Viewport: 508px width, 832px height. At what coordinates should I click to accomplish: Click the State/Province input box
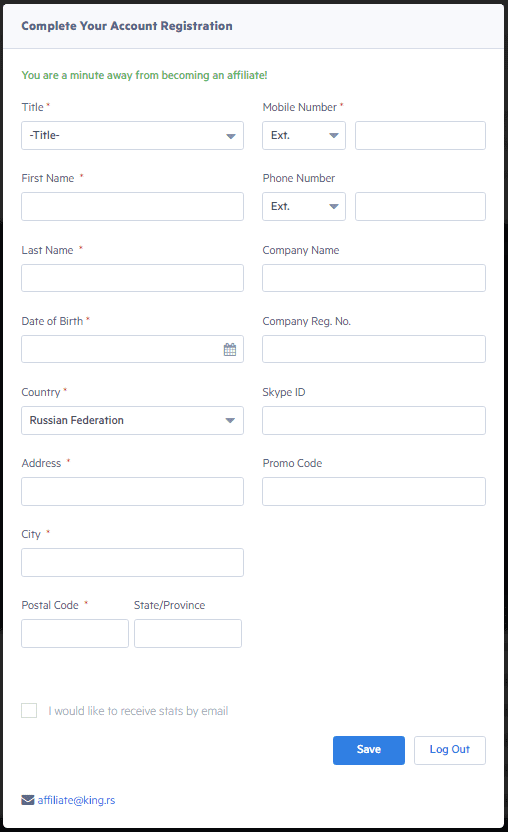188,634
